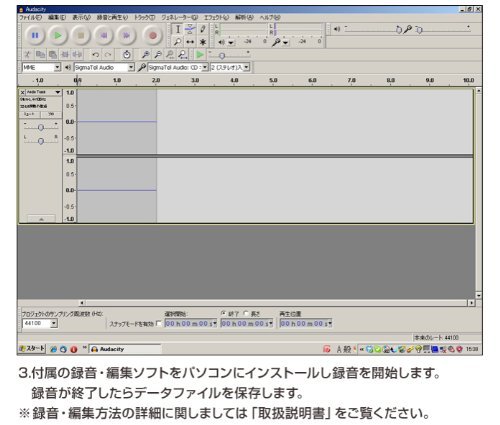Viewport: 500px width, 425px height.
Task: Click the track pan L/R slider knob
Action: [41, 141]
